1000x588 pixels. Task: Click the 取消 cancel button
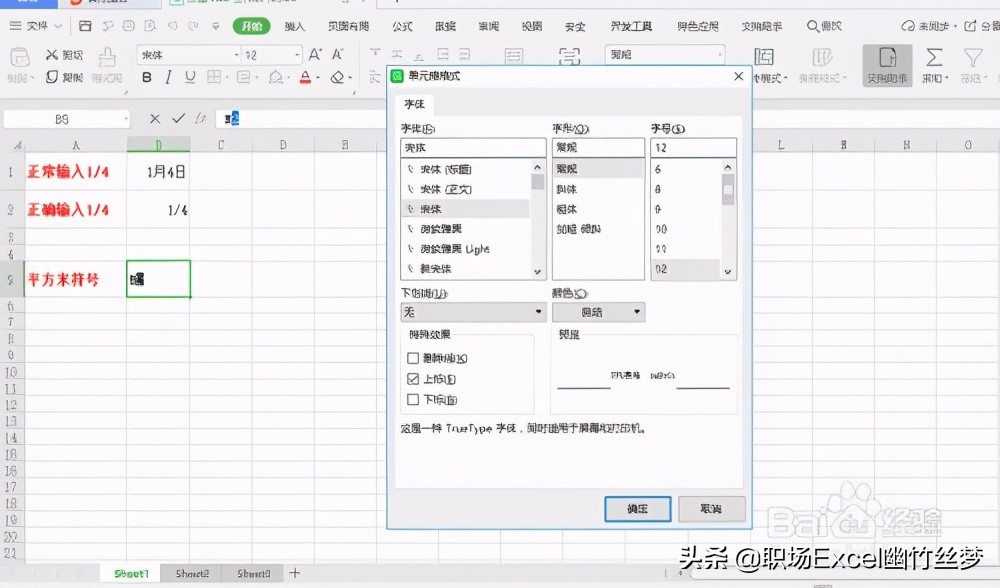(x=711, y=509)
